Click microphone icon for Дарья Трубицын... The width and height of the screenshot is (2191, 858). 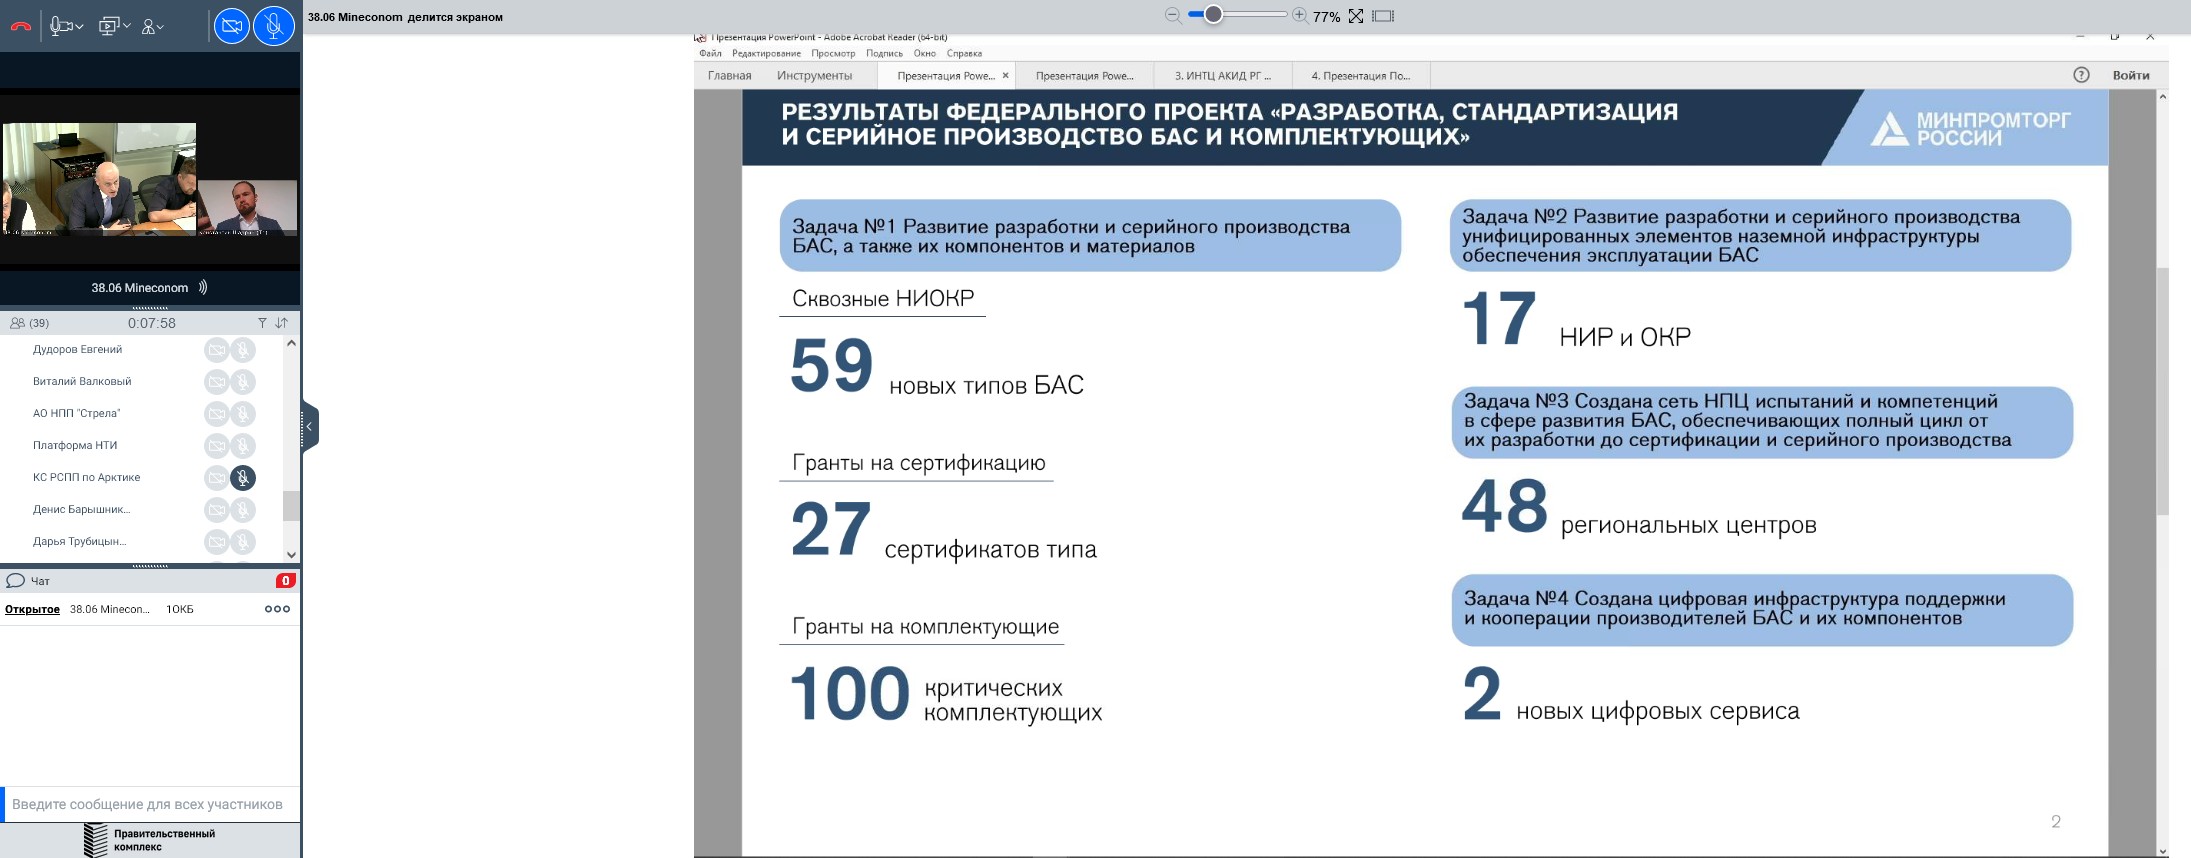(243, 542)
